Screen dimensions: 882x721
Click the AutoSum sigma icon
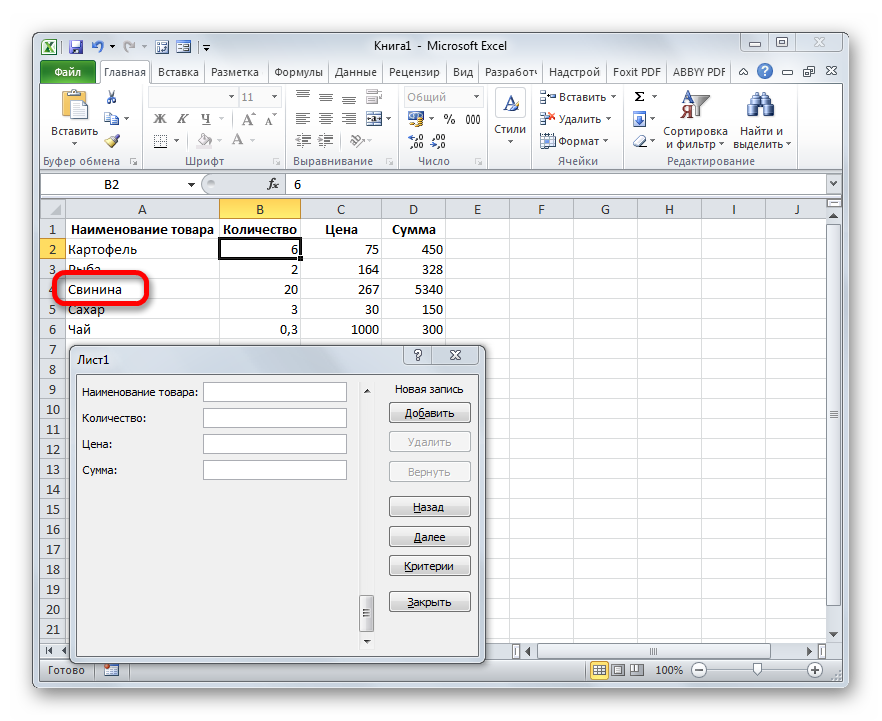click(x=640, y=97)
